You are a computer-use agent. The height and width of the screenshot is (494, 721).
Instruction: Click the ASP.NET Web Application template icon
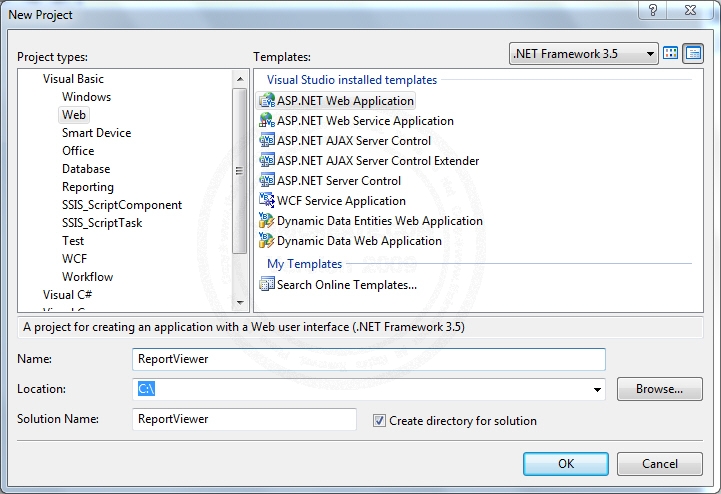267,101
